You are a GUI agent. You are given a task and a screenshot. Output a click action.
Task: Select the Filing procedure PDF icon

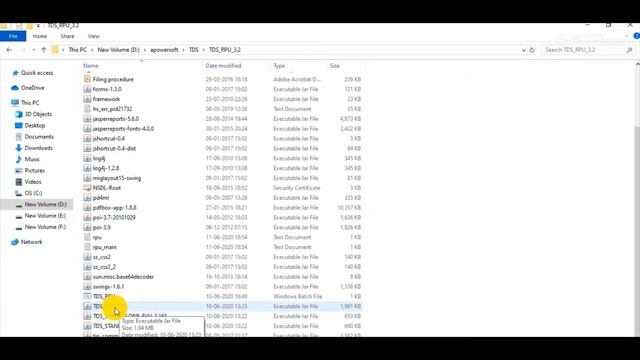87,79
